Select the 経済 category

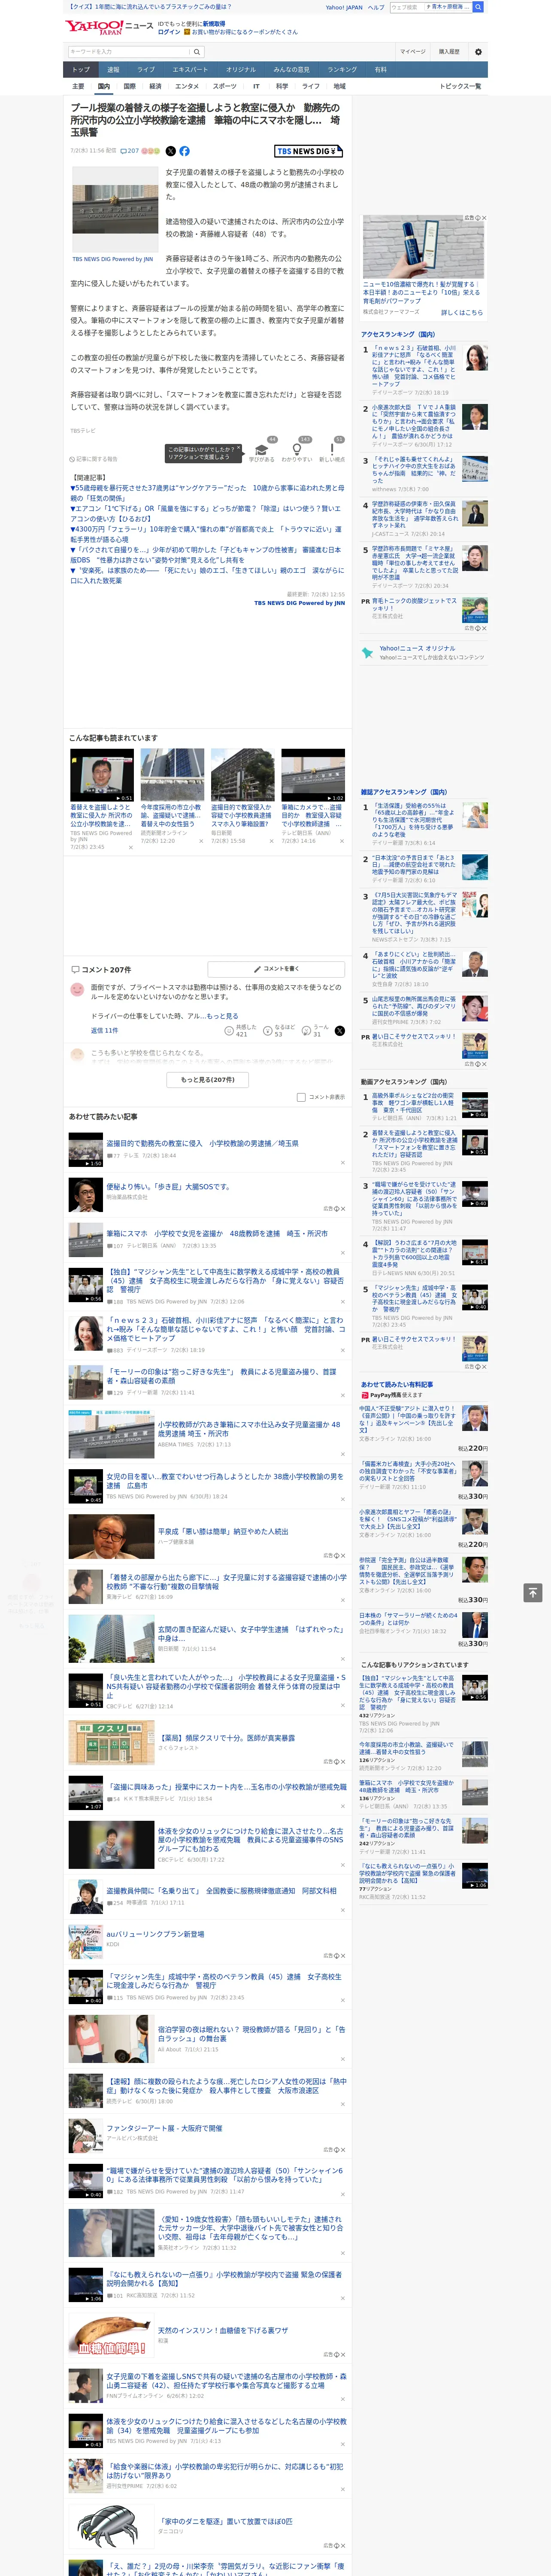[155, 87]
